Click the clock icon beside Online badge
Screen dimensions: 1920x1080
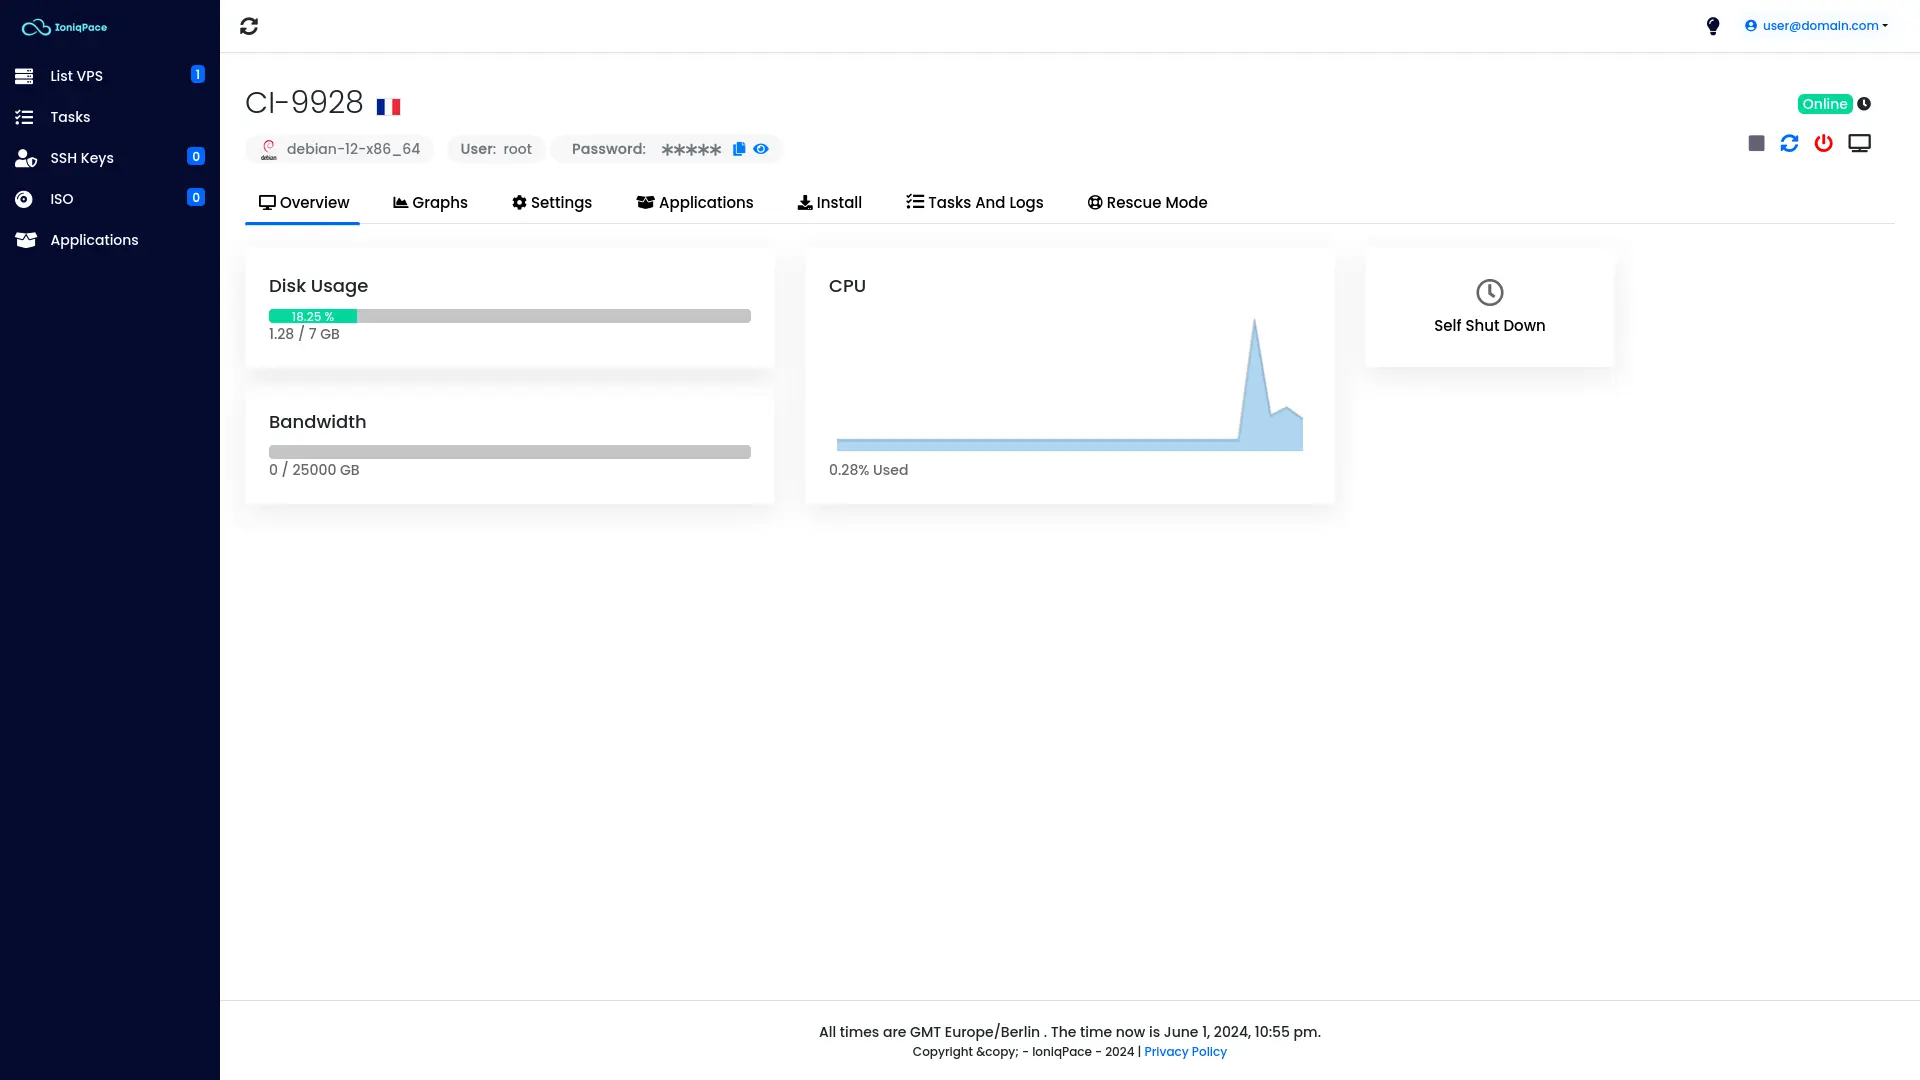pyautogui.click(x=1864, y=104)
